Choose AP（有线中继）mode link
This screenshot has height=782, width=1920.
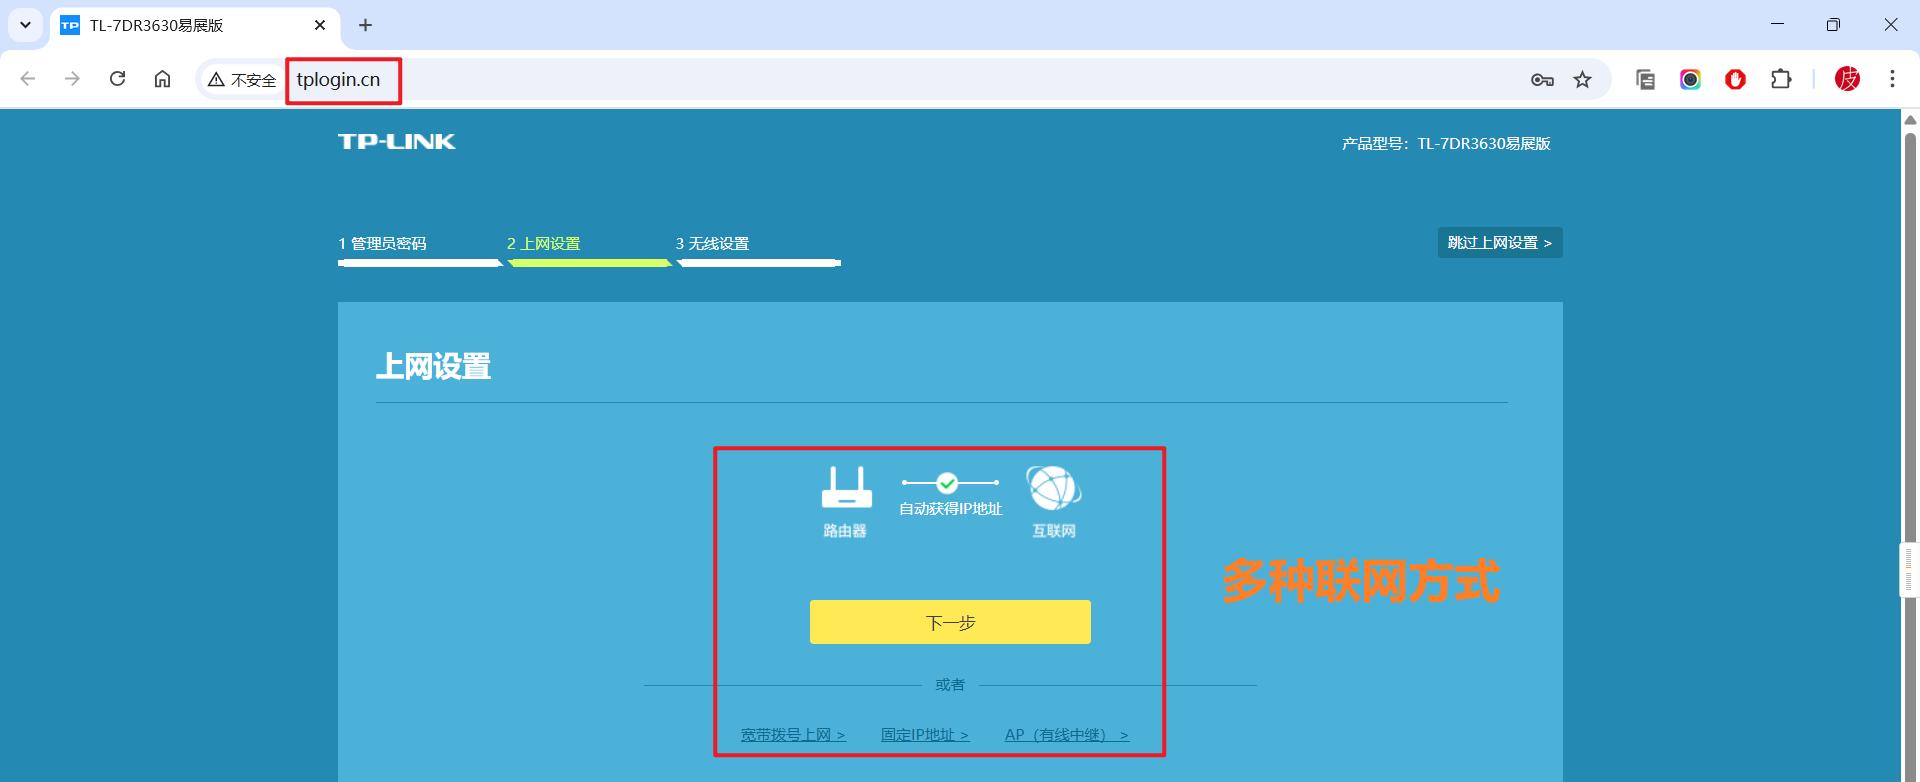[x=1066, y=735]
